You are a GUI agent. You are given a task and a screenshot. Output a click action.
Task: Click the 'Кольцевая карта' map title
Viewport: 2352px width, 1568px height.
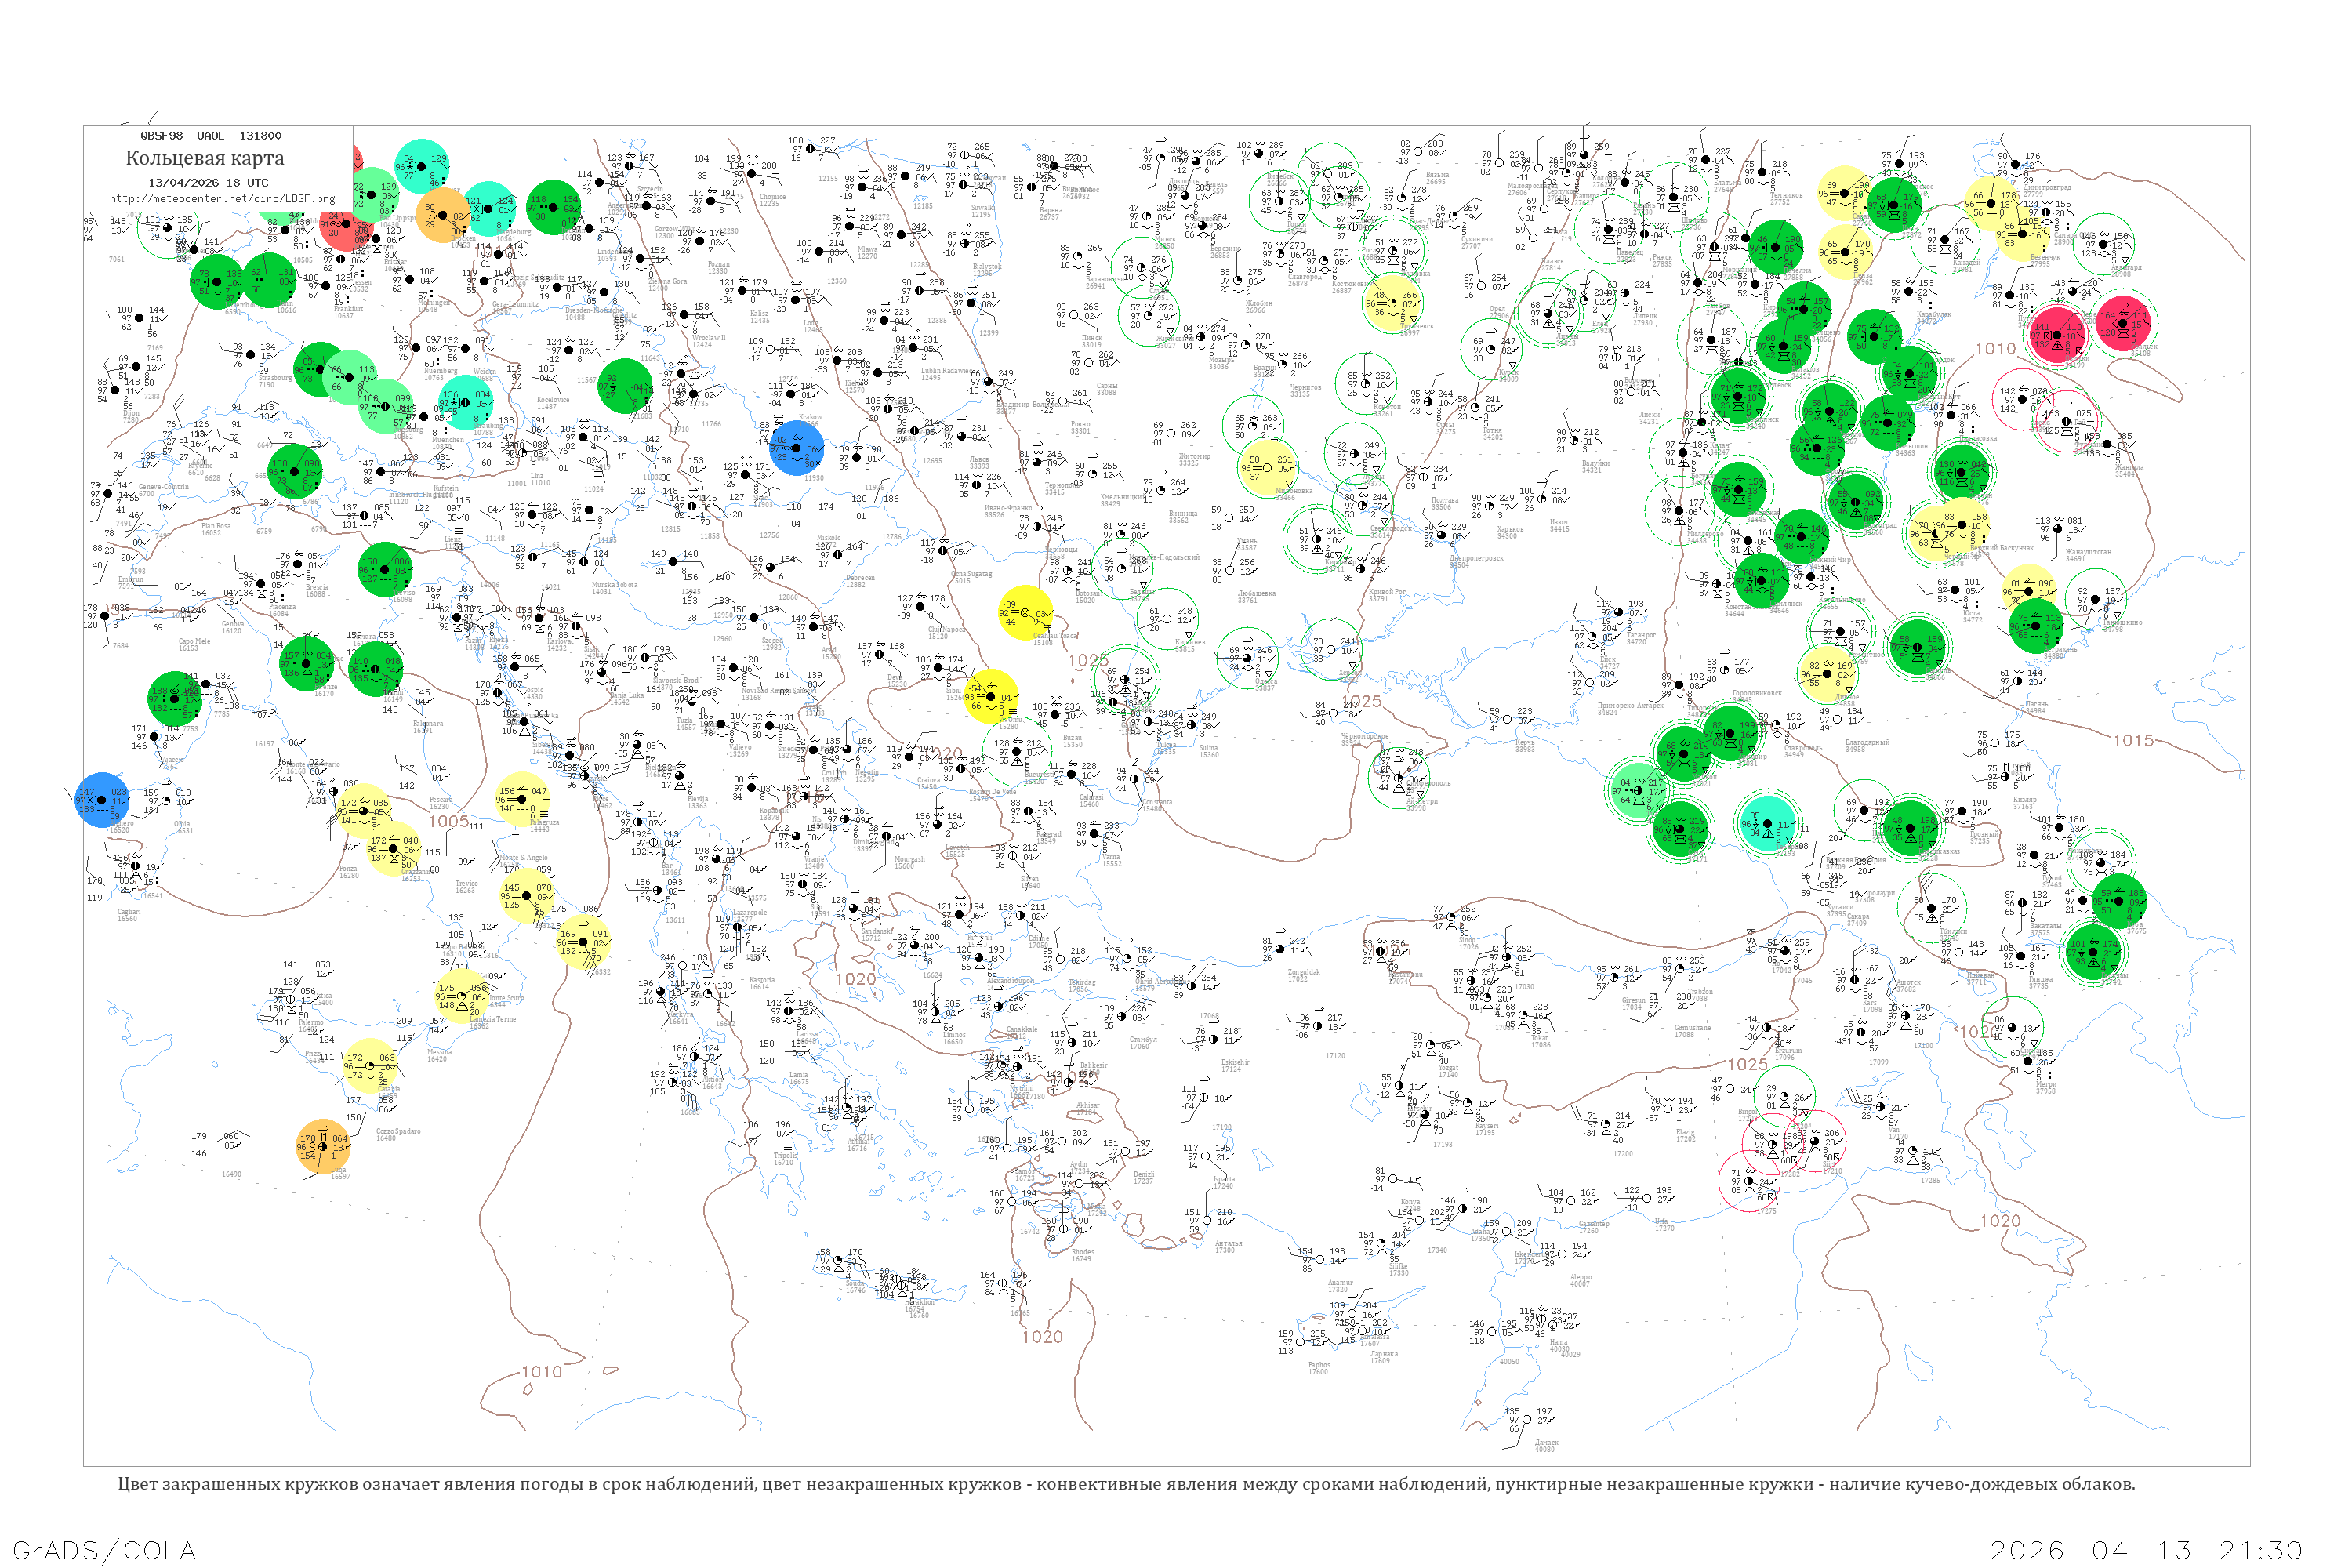click(x=205, y=158)
